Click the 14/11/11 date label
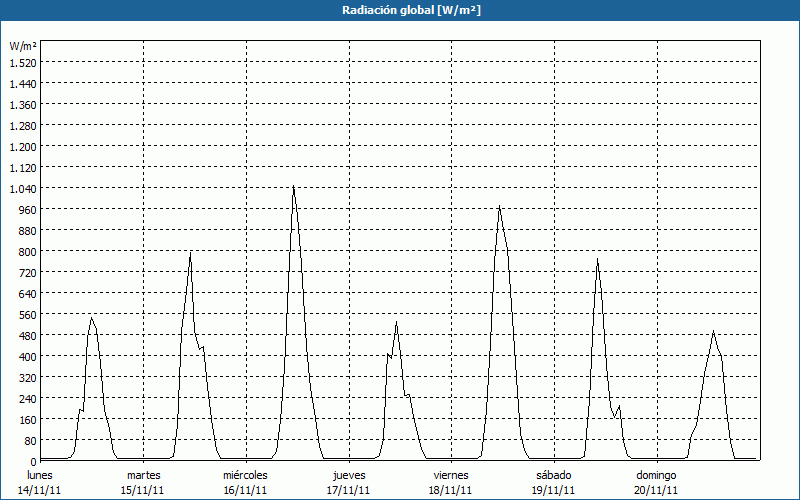 point(40,490)
